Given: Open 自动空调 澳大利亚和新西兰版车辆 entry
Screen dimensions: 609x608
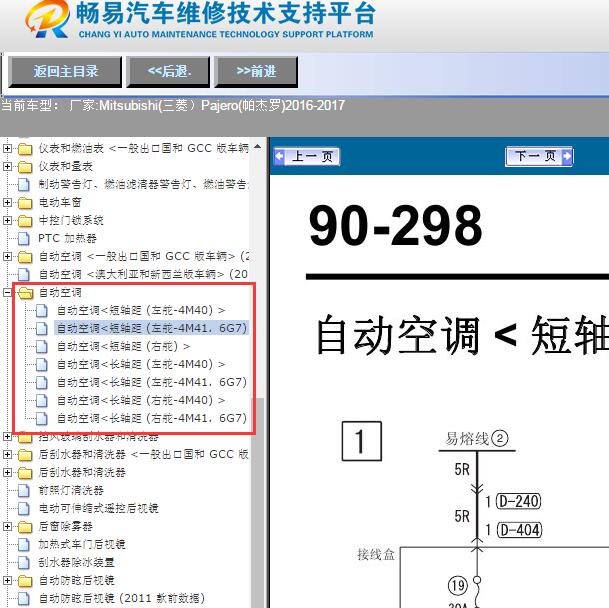Looking at the screenshot, I should point(143,275).
